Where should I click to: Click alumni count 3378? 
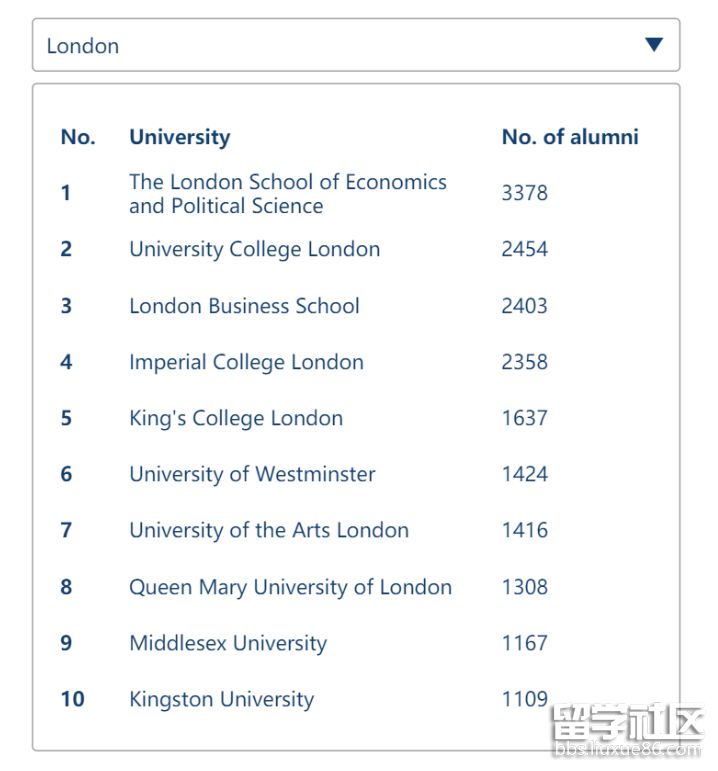(x=525, y=193)
